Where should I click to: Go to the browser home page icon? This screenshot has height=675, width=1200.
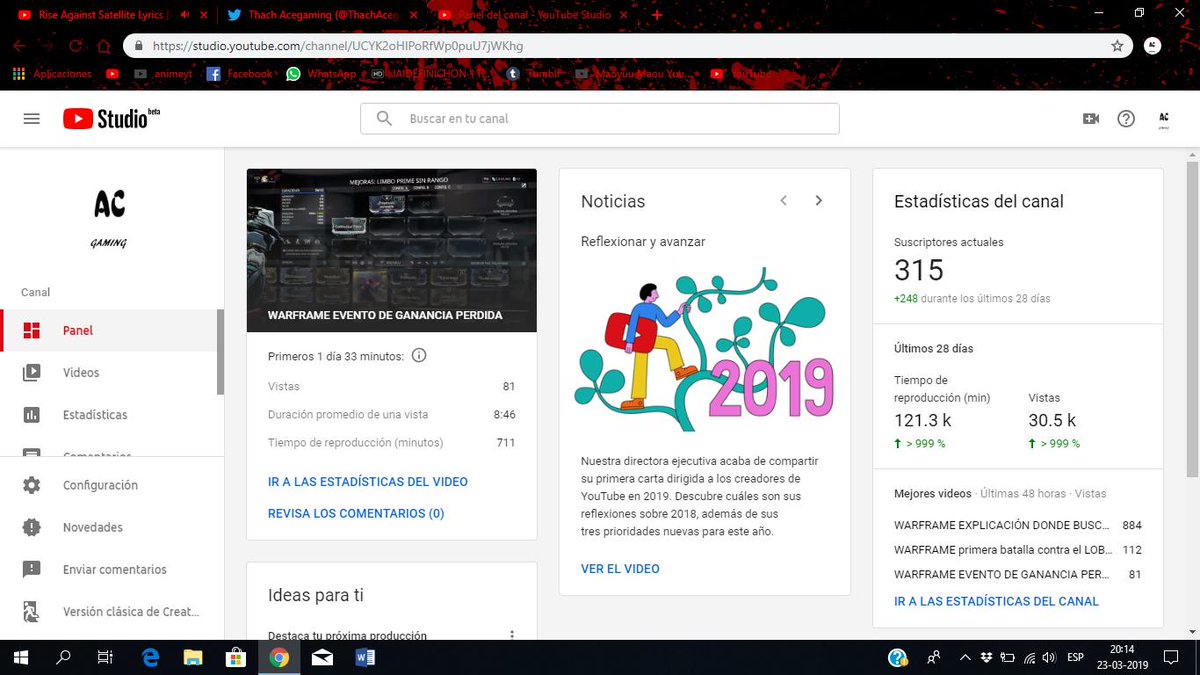coord(104,46)
